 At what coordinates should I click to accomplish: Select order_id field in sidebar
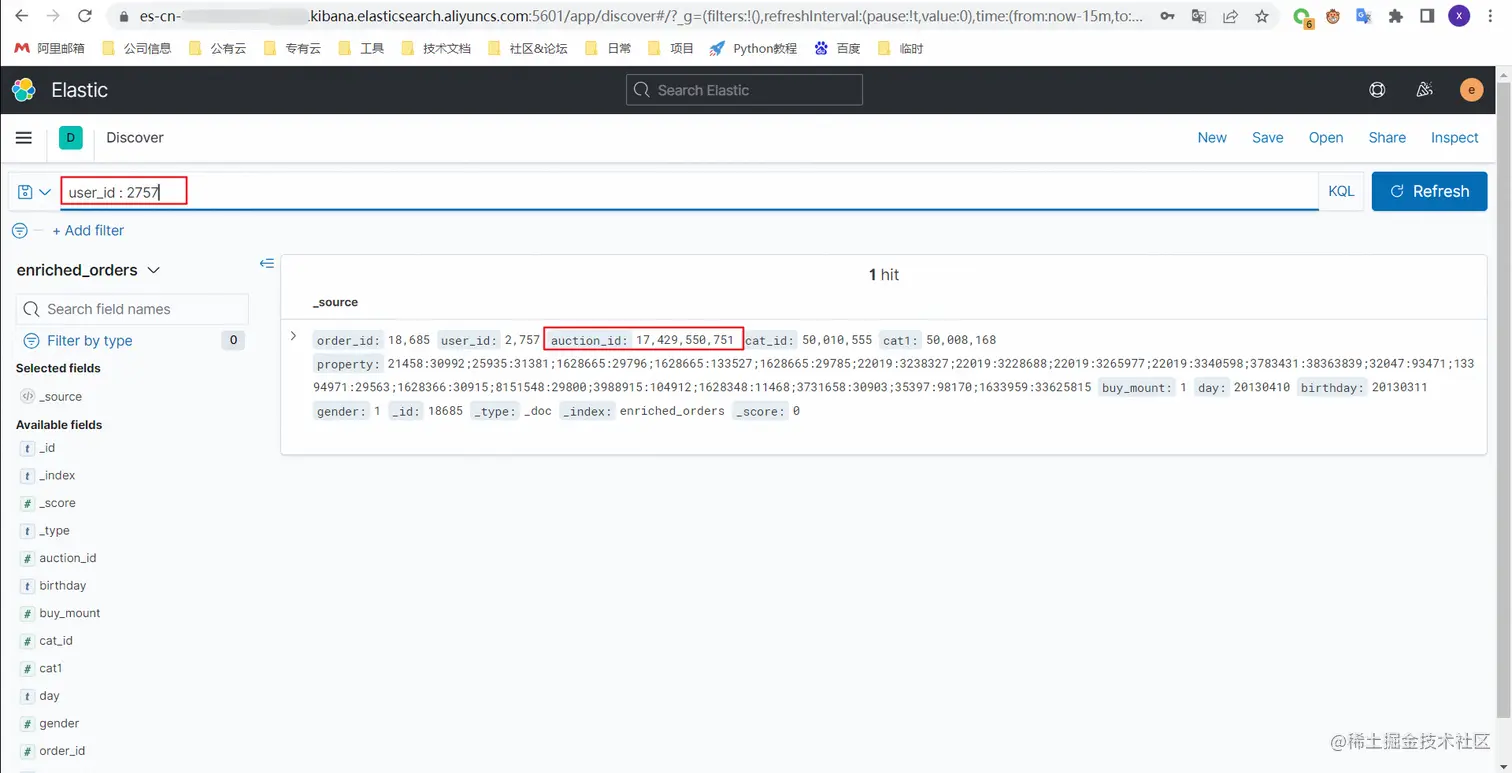click(x=62, y=751)
